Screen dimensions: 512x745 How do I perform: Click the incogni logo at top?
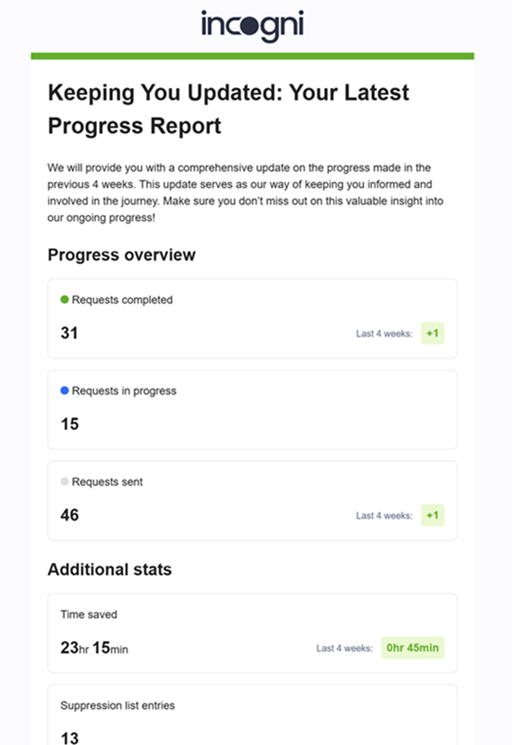pyautogui.click(x=252, y=26)
